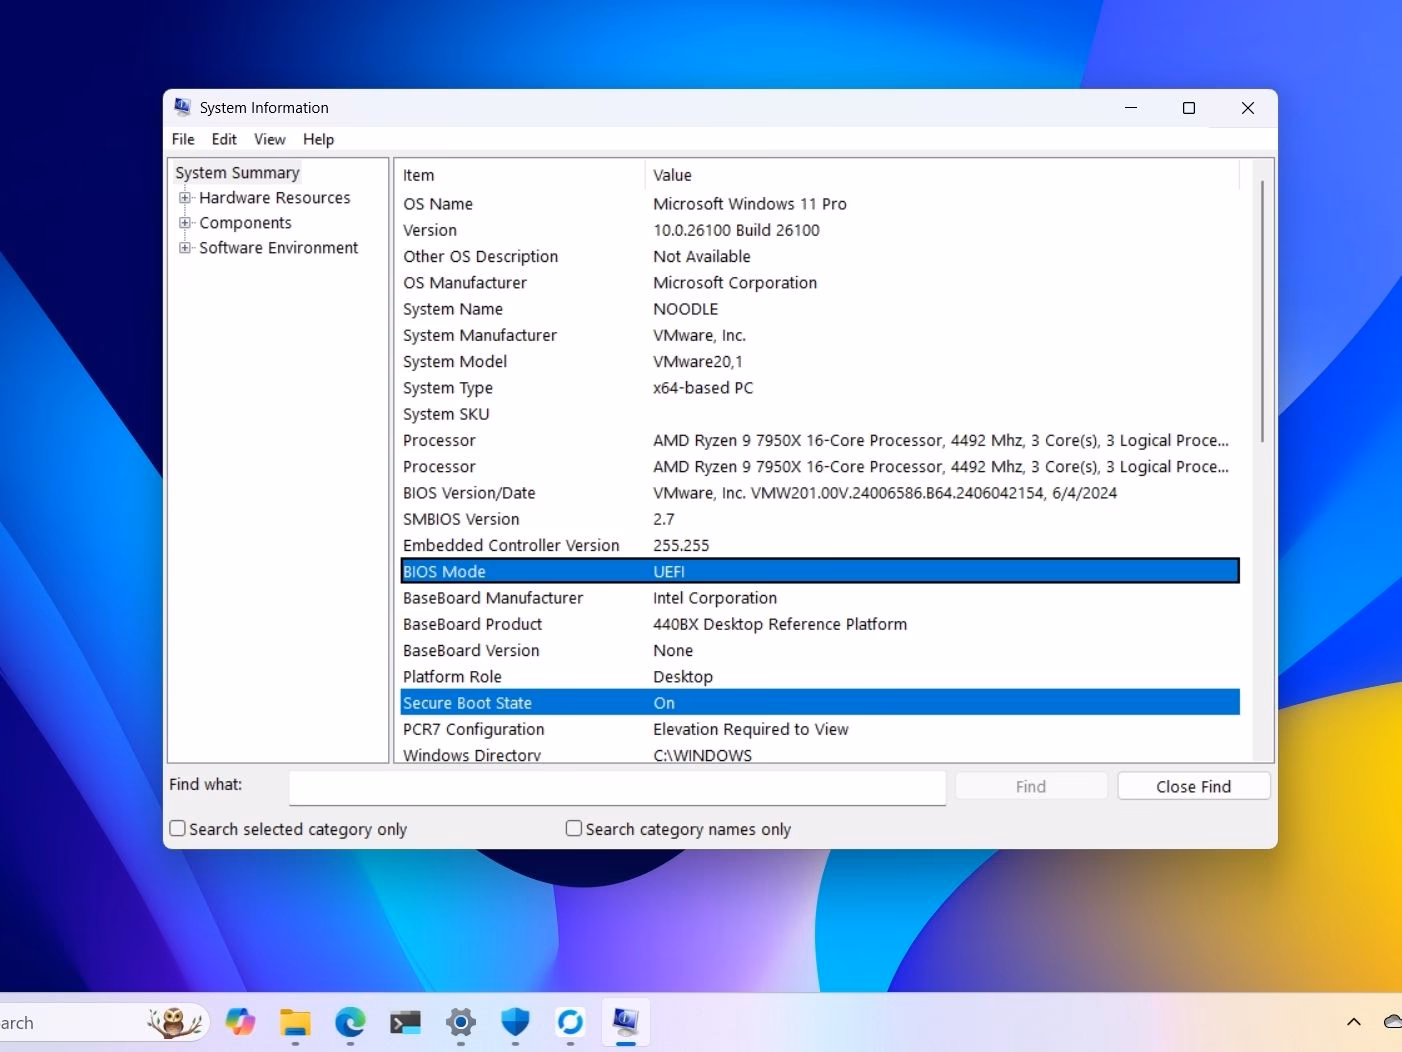Select the OS Name row
1402x1052 pixels.
(x=820, y=204)
